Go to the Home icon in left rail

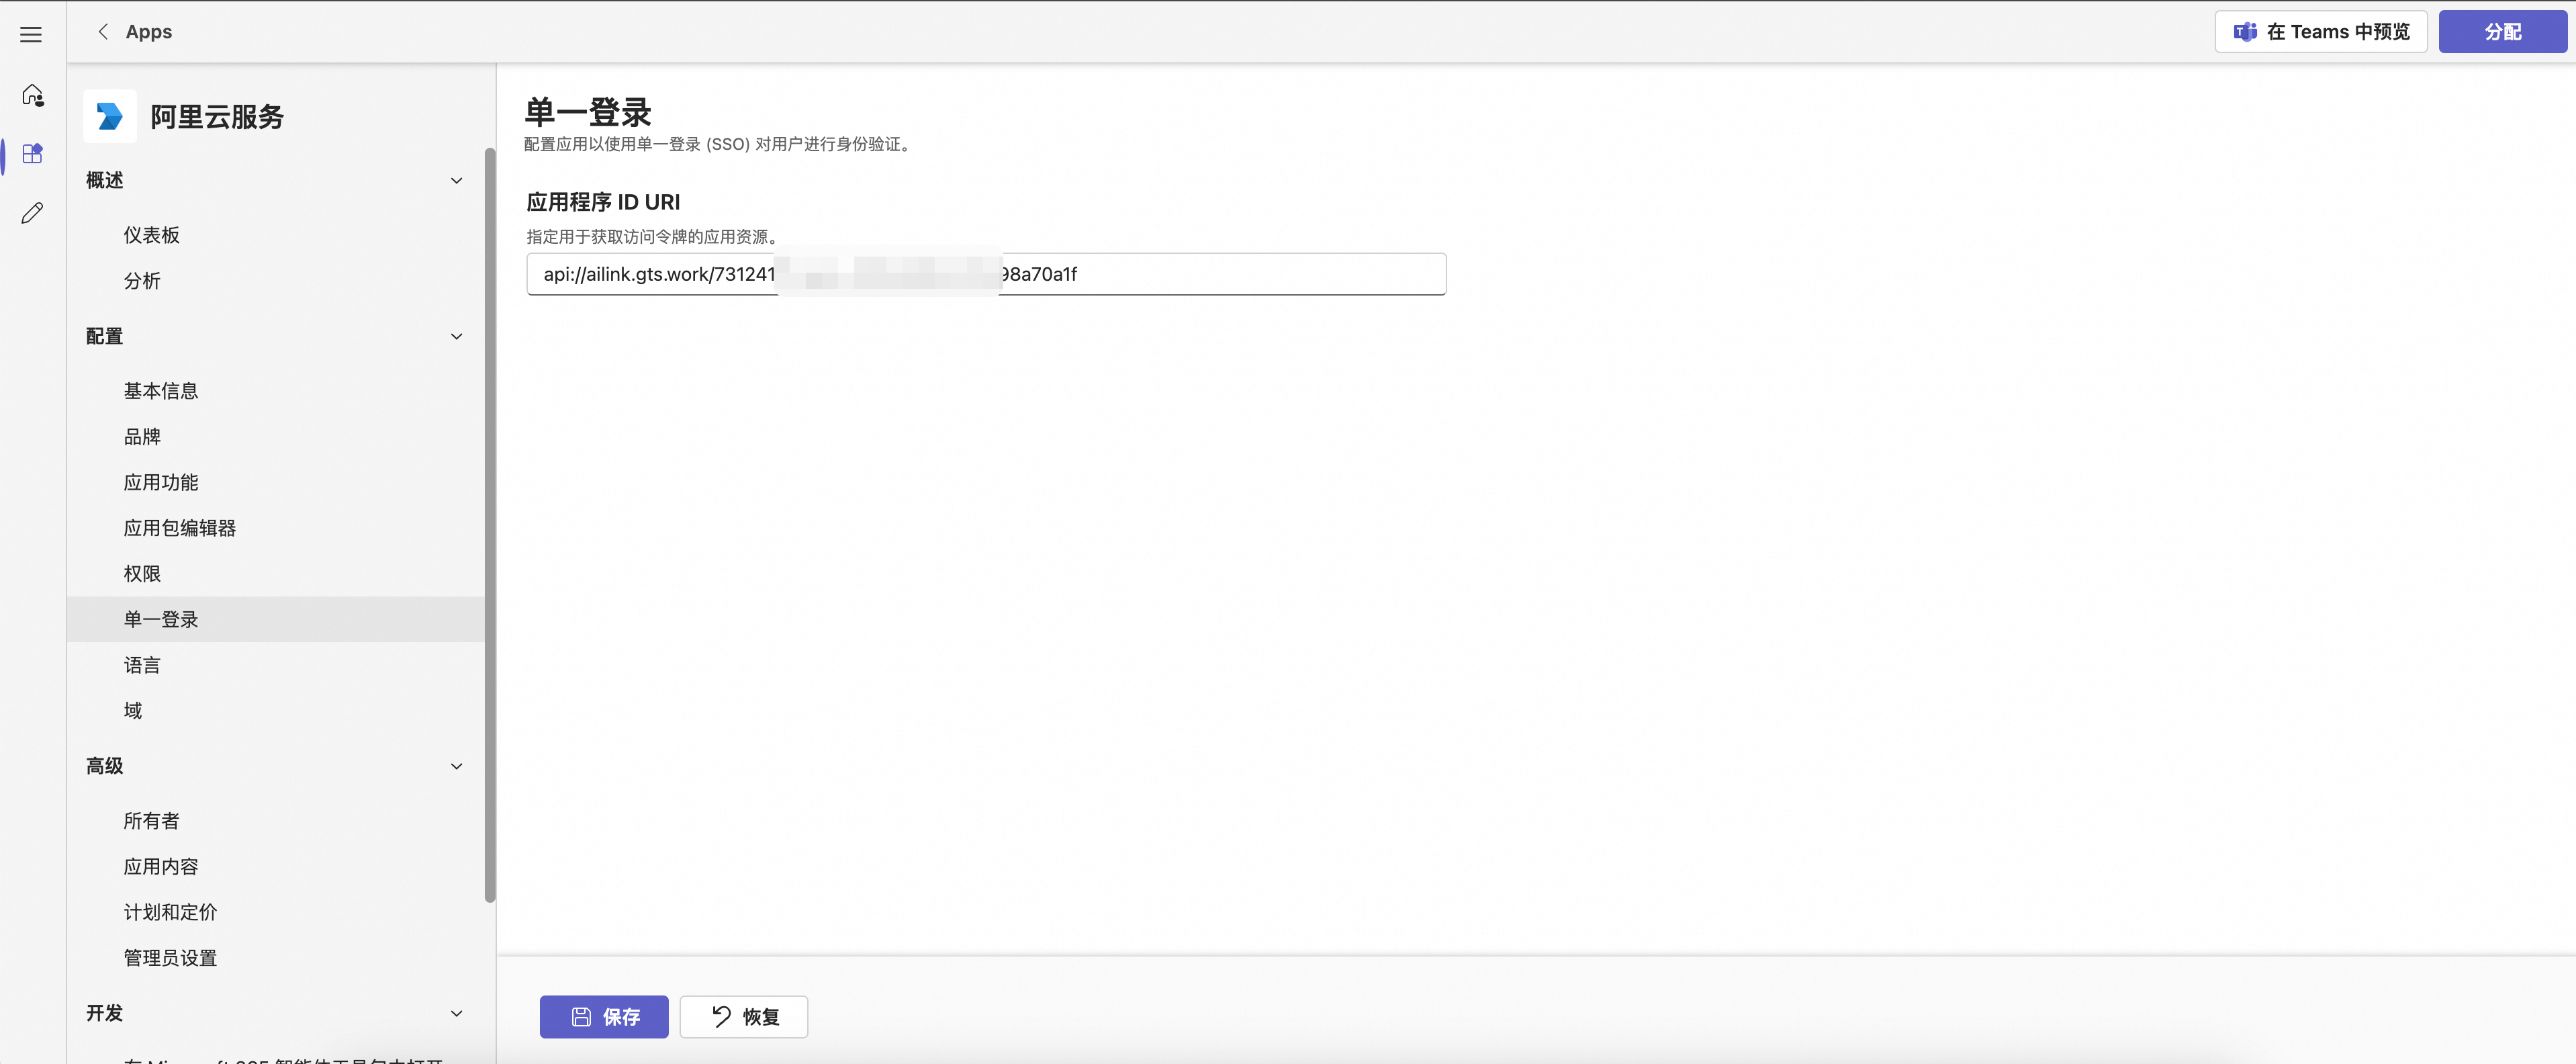pos(33,95)
